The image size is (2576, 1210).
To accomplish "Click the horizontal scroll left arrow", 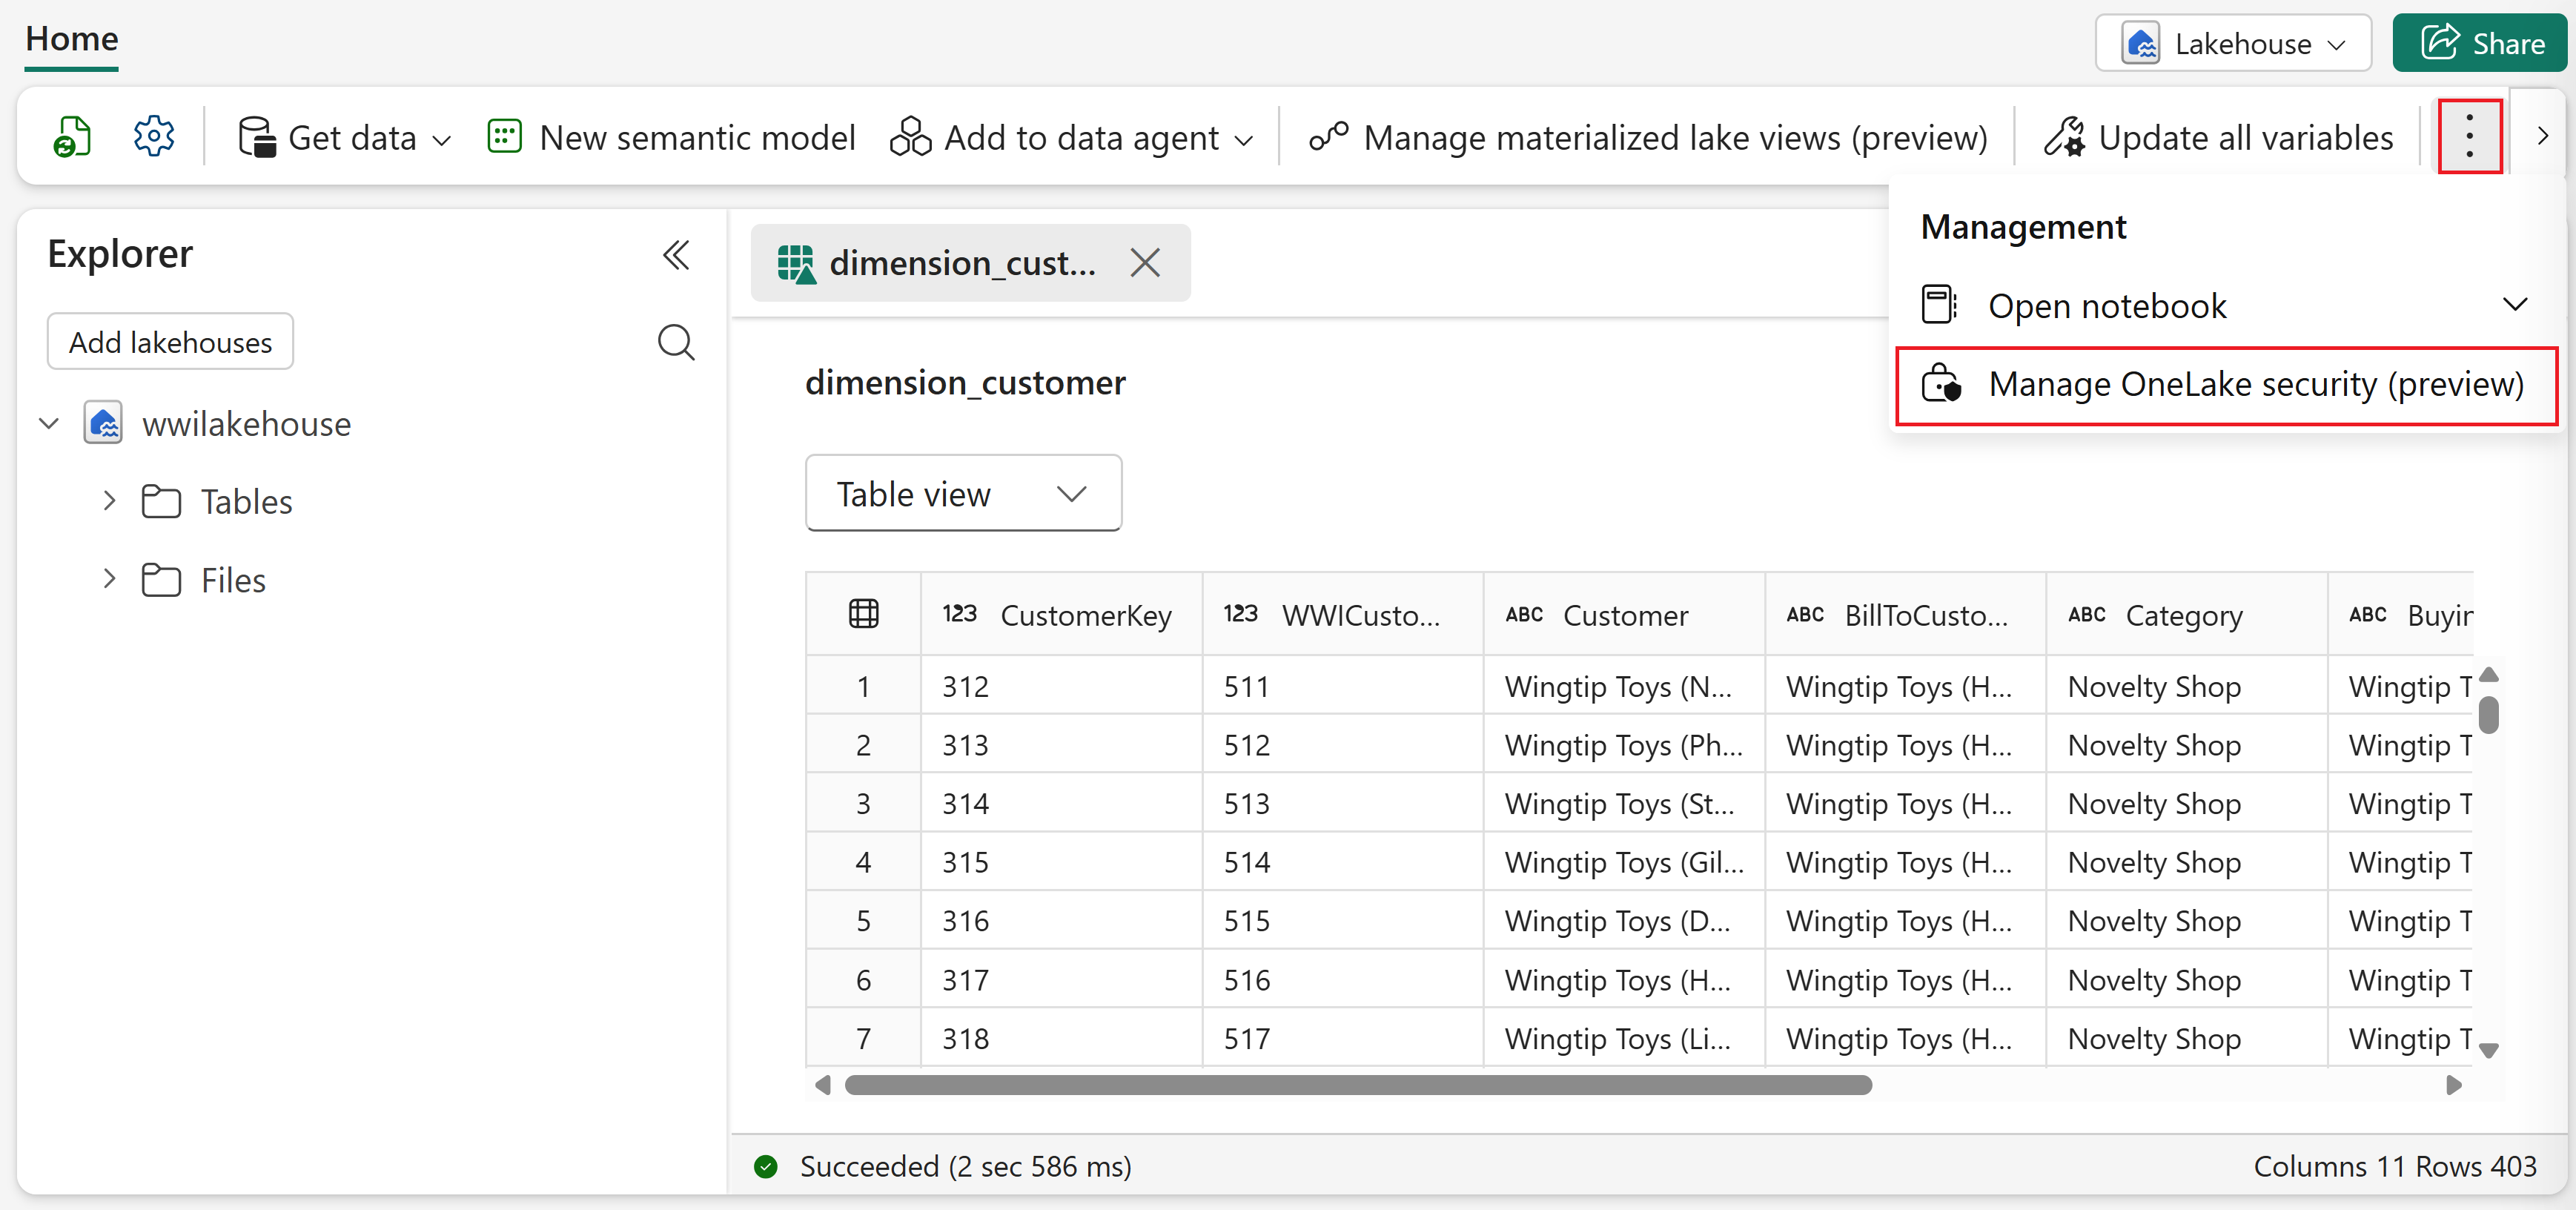I will click(823, 1085).
